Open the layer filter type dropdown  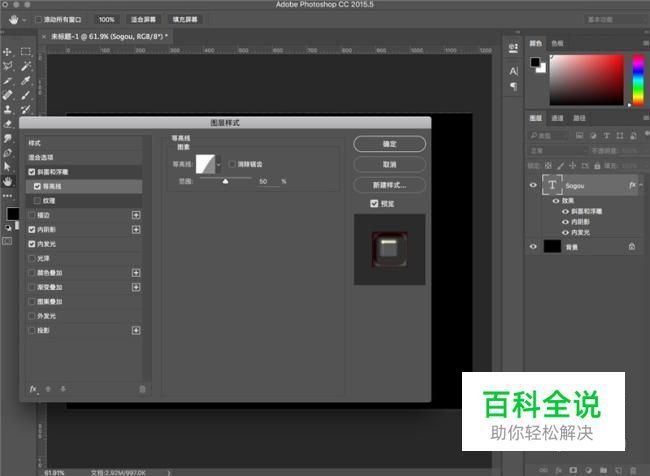[549, 136]
